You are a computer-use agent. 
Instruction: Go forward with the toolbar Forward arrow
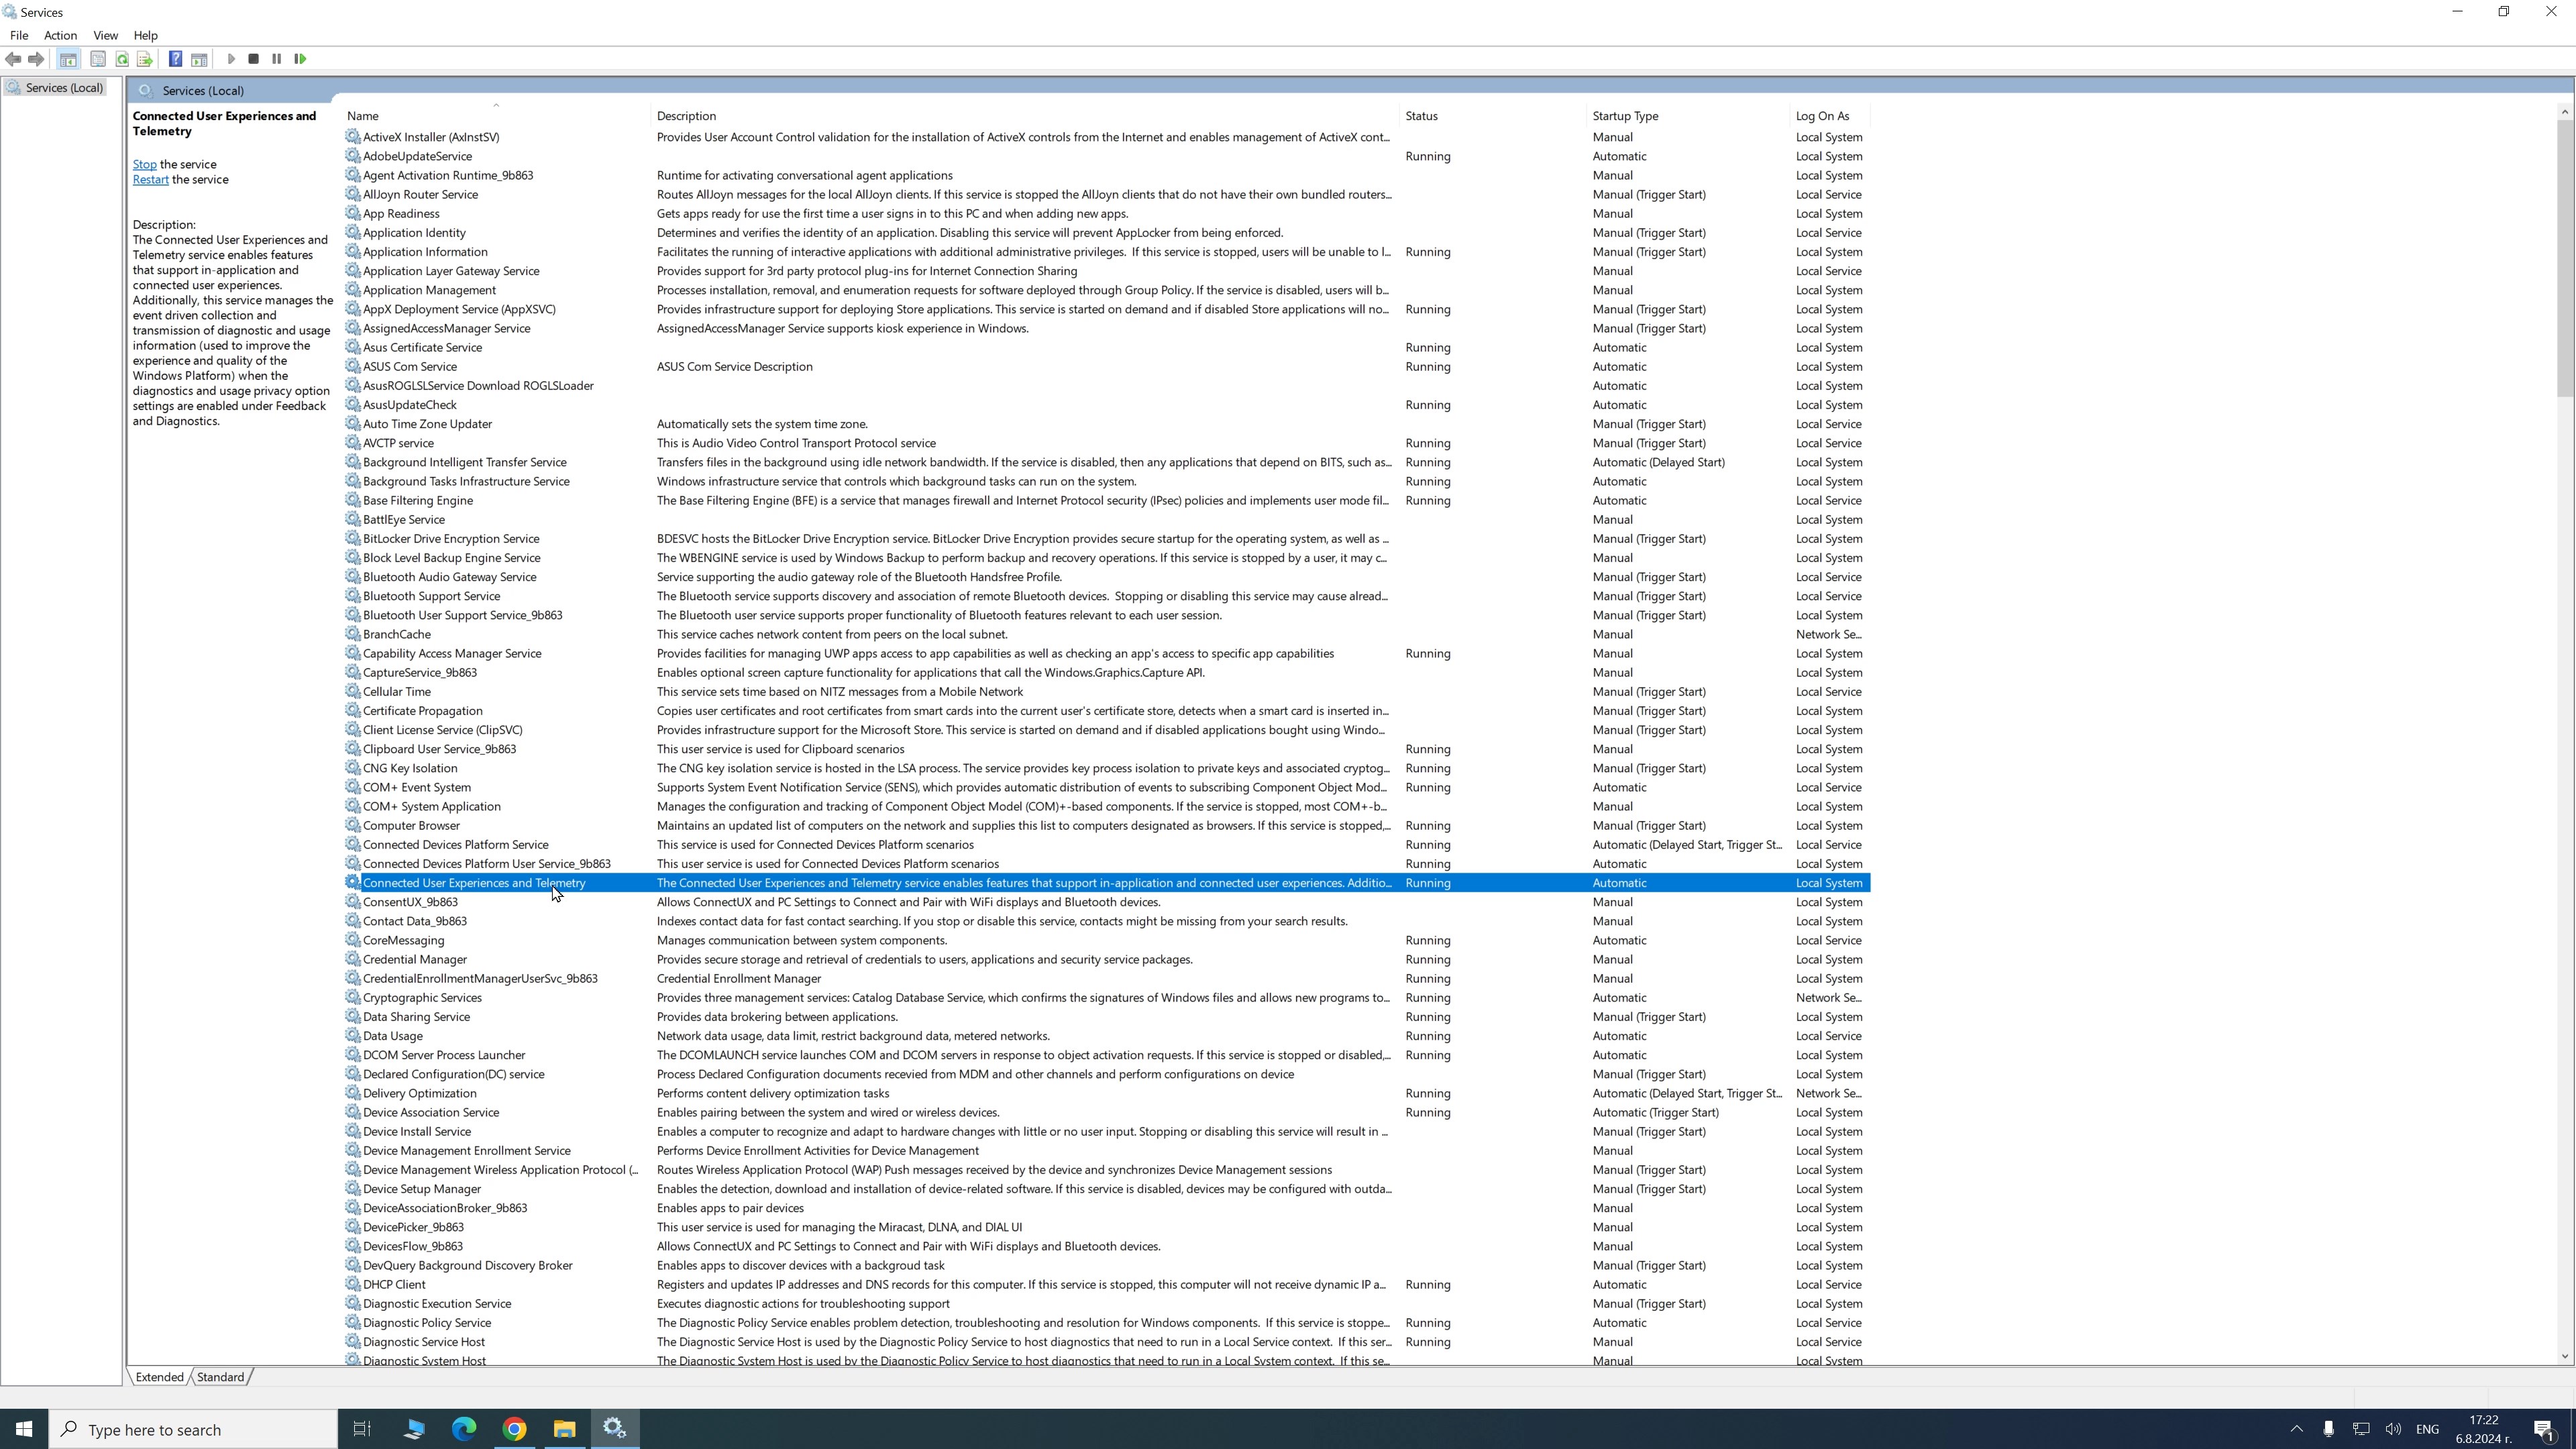[36, 59]
